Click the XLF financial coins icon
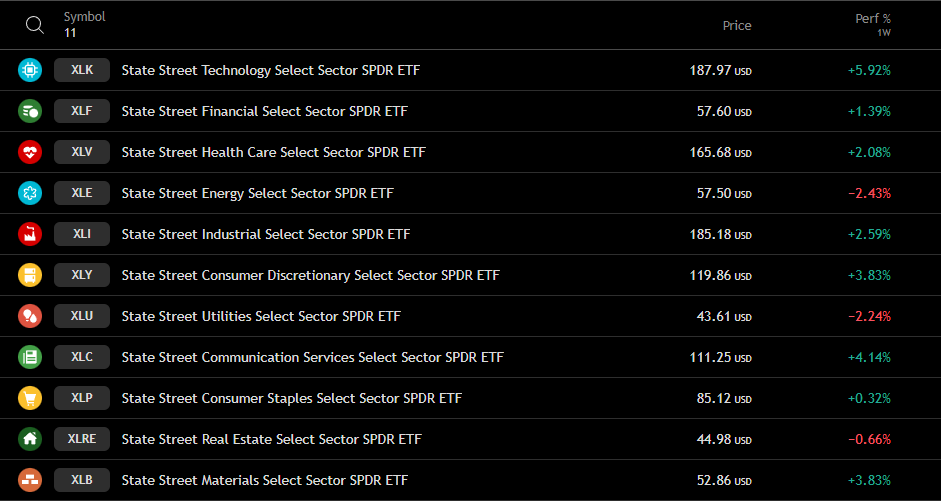 (30, 111)
